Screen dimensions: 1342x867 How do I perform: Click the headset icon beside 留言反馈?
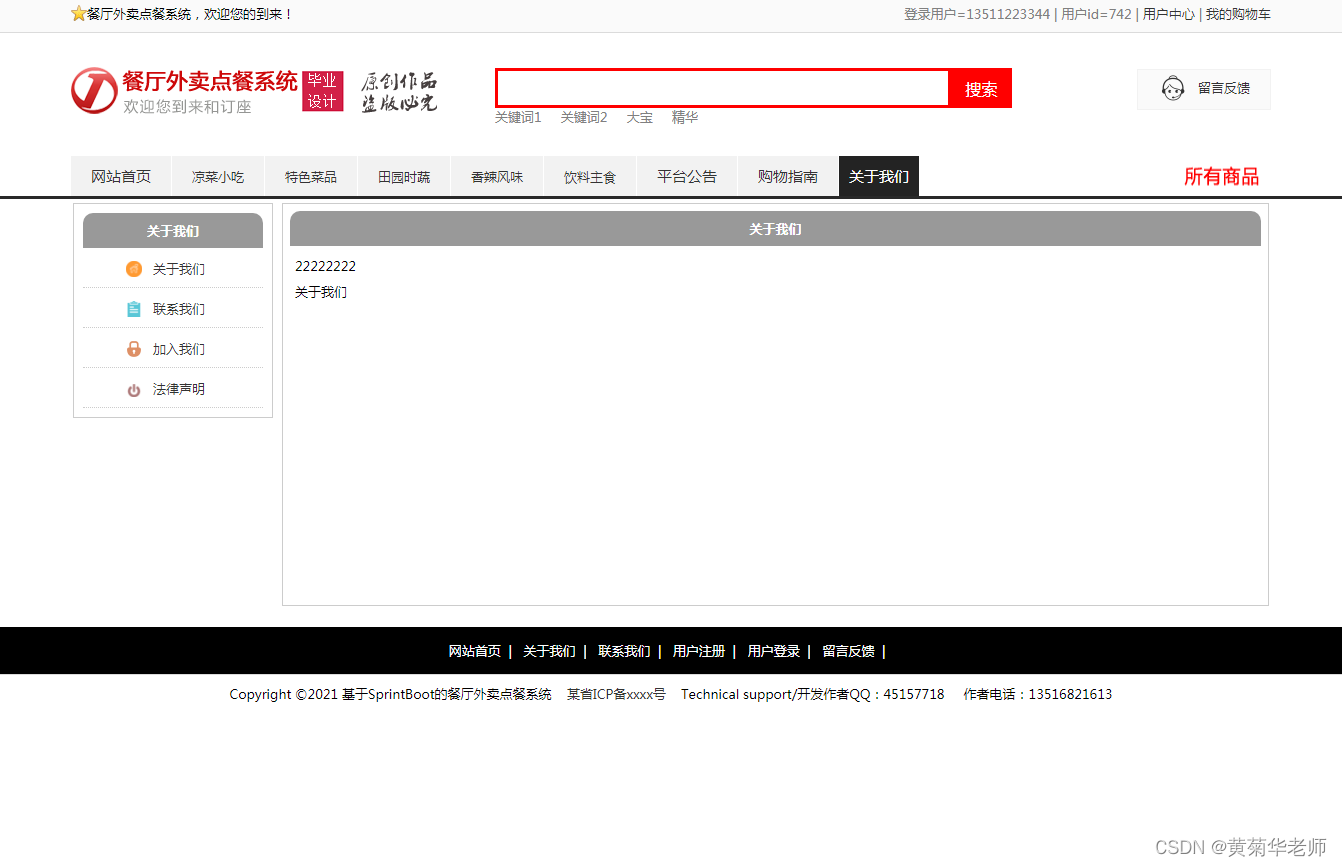[x=1173, y=89]
